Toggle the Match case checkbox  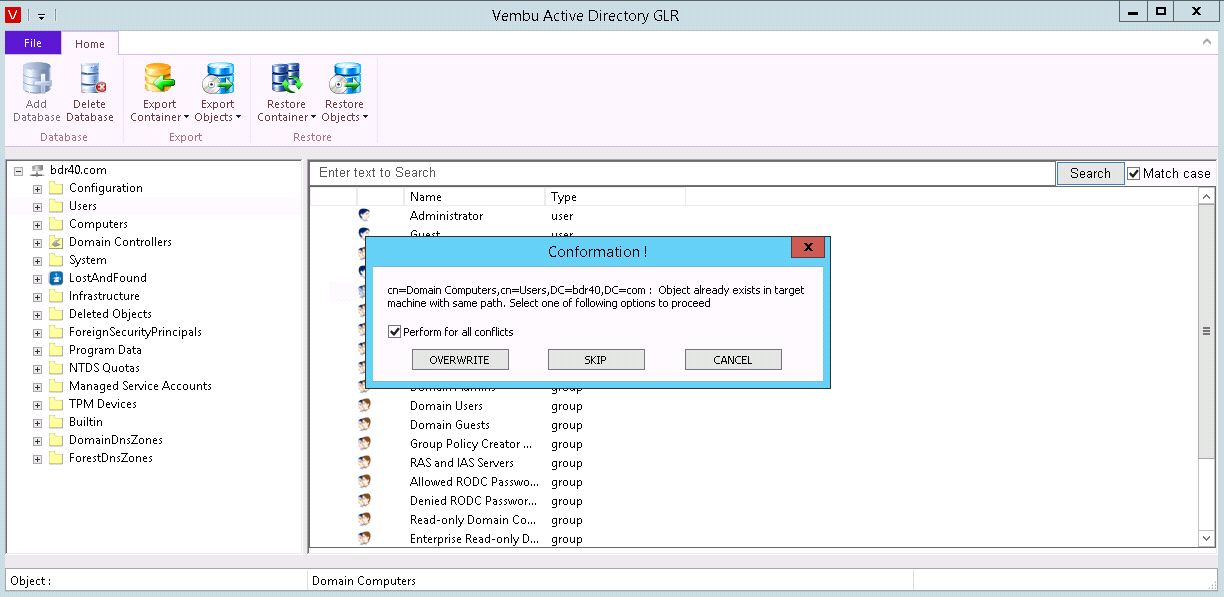[1134, 173]
